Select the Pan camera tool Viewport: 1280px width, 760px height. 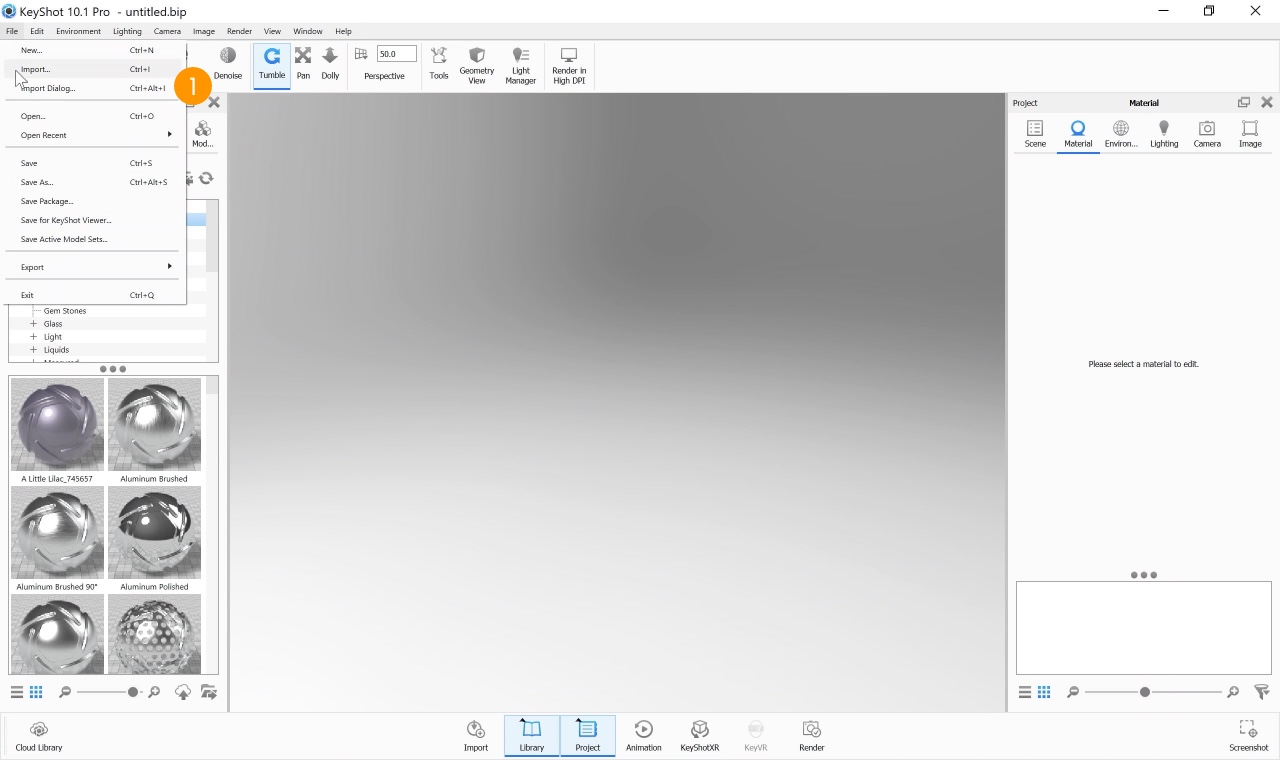coord(303,63)
